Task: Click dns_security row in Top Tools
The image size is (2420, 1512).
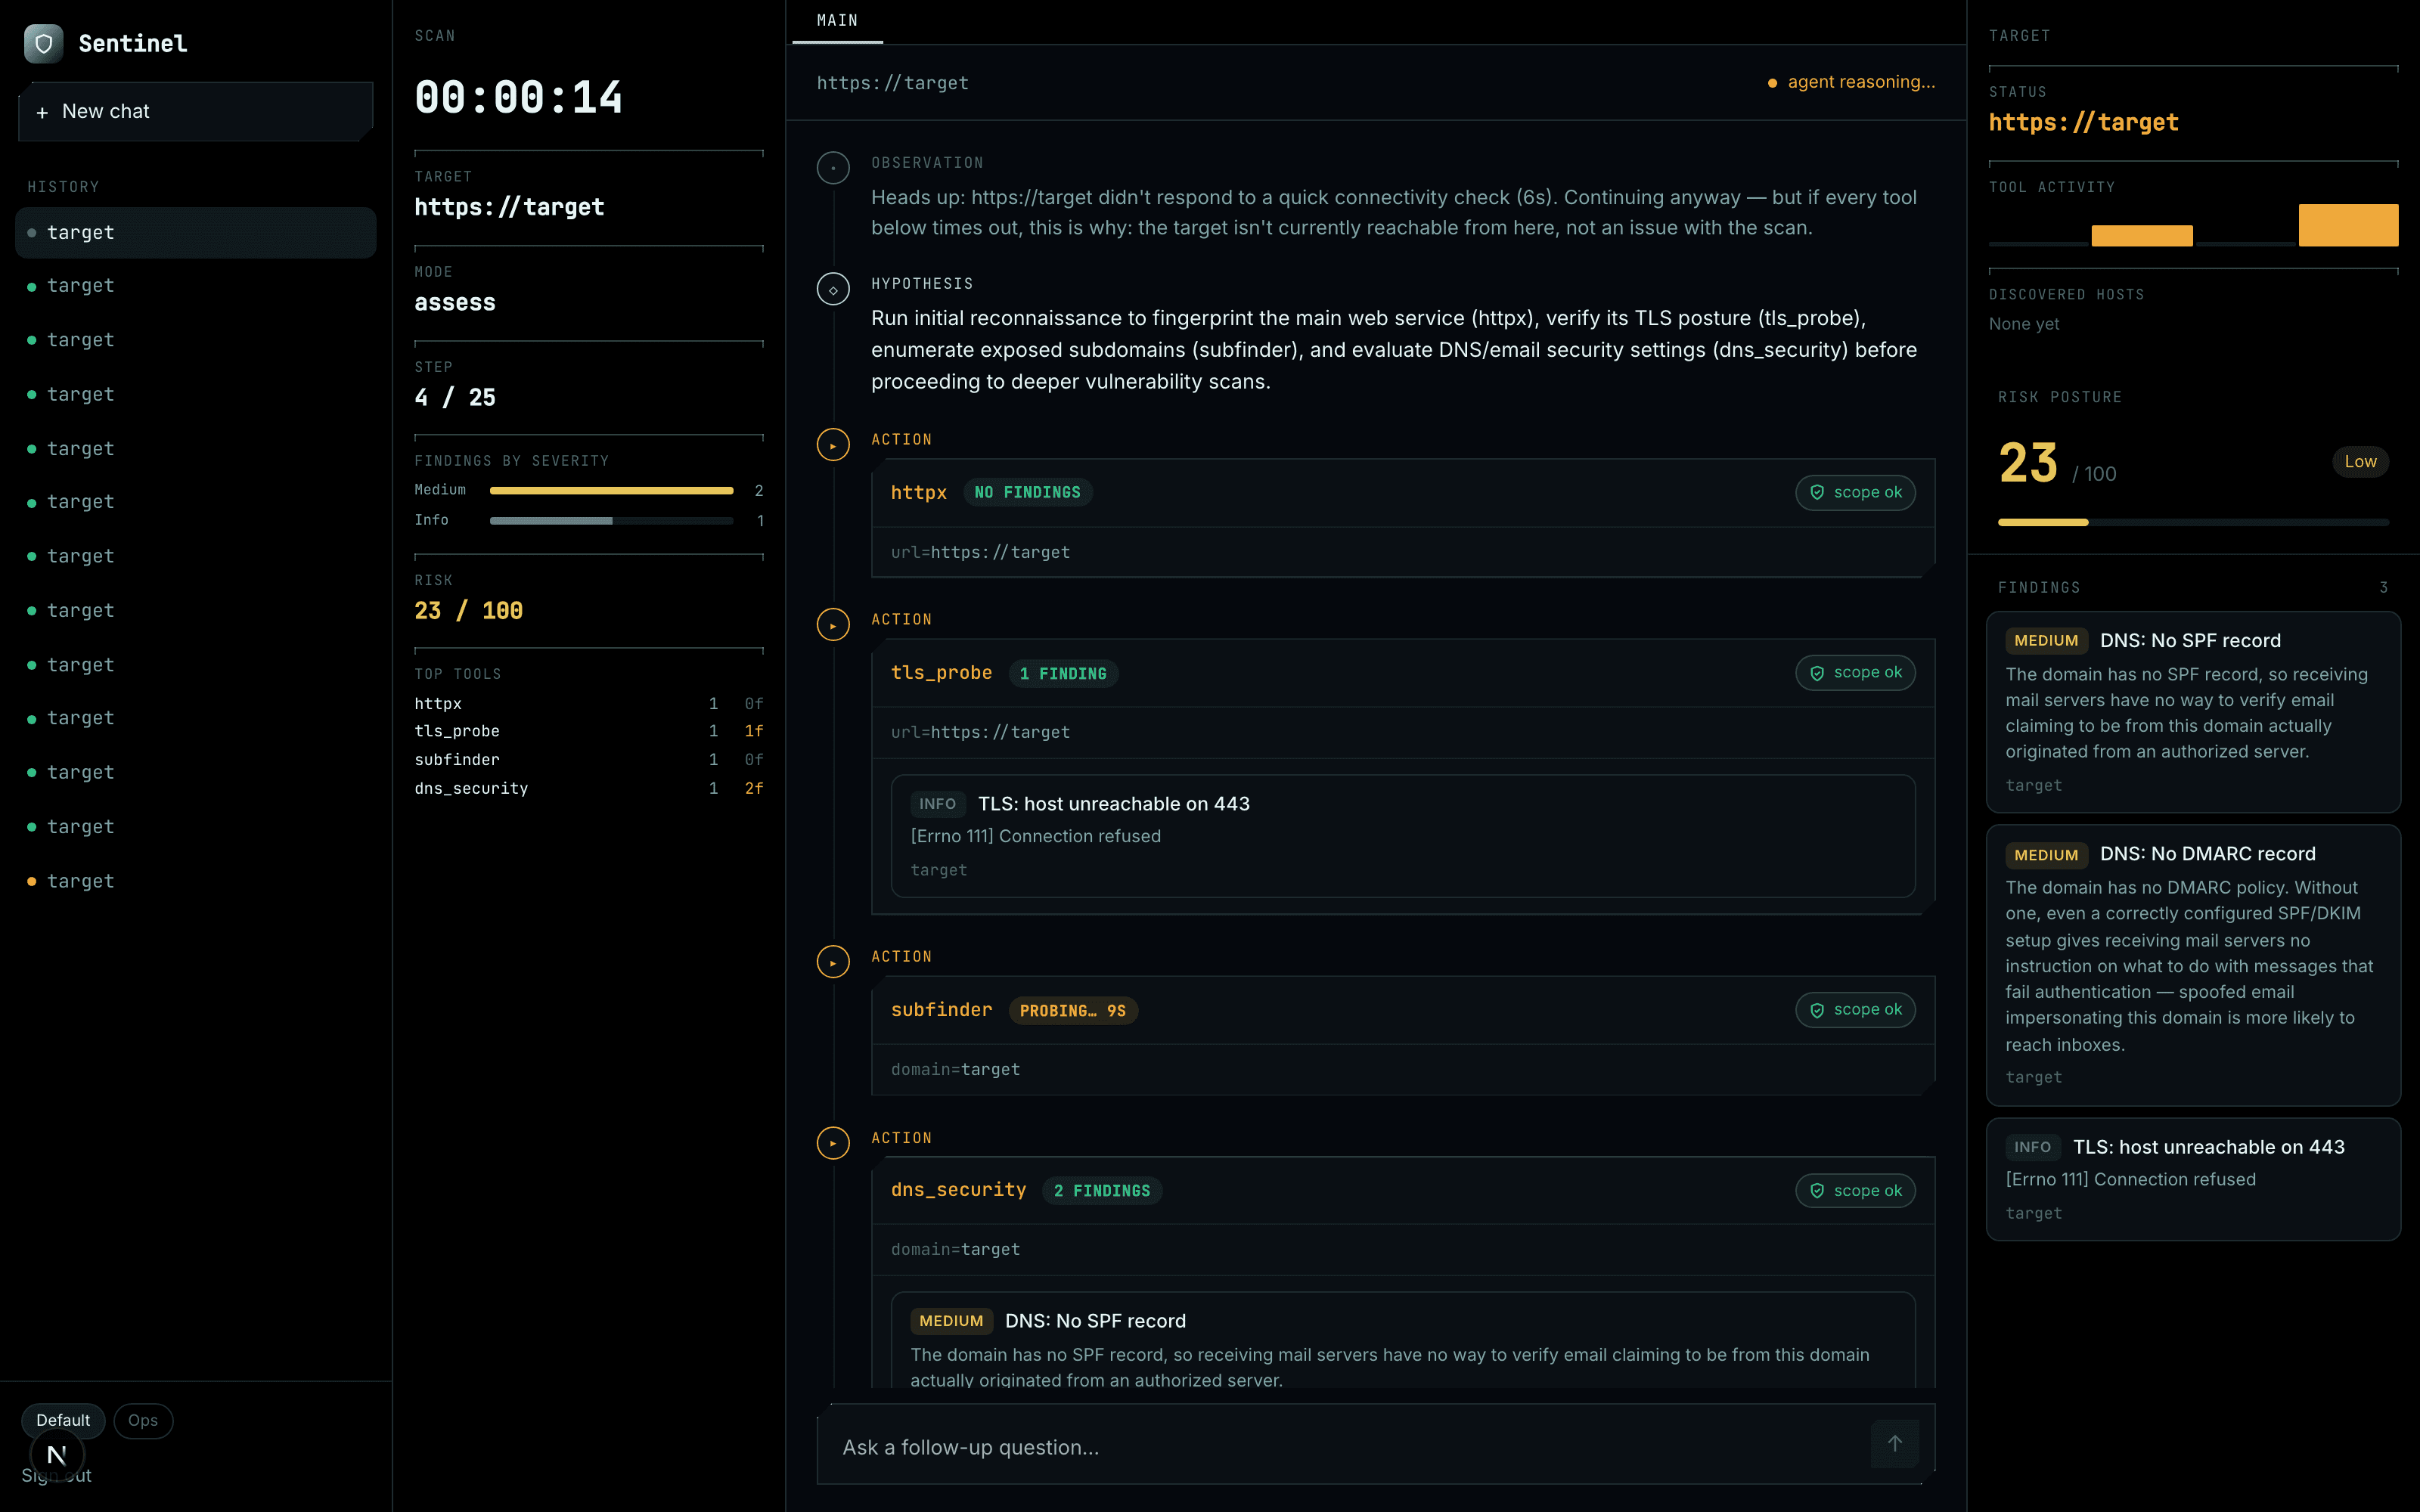Action: click(x=589, y=788)
